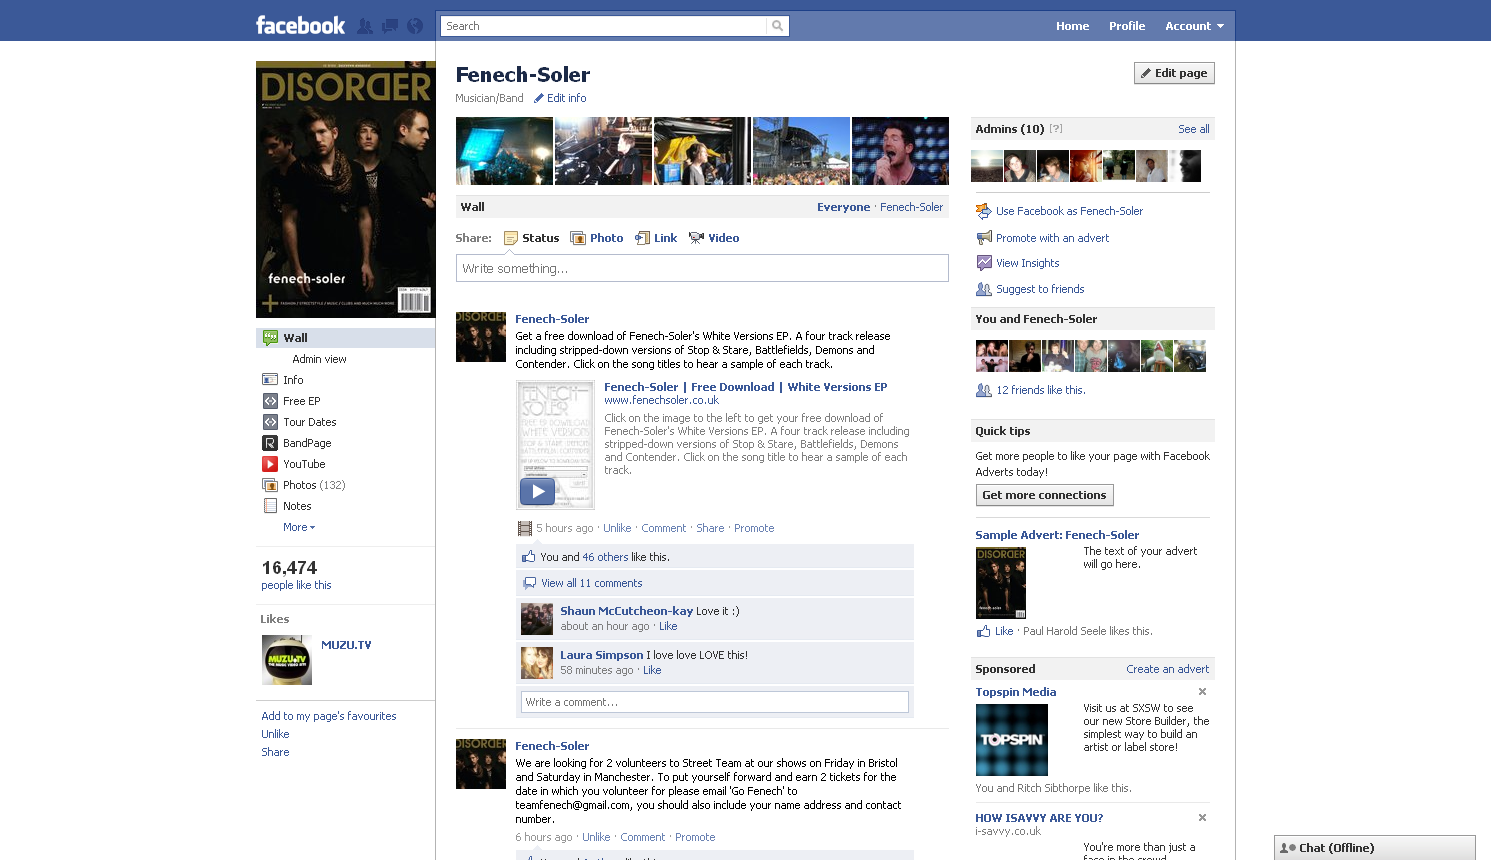Select Admin view in sidebar
The height and width of the screenshot is (860, 1491).
(320, 359)
